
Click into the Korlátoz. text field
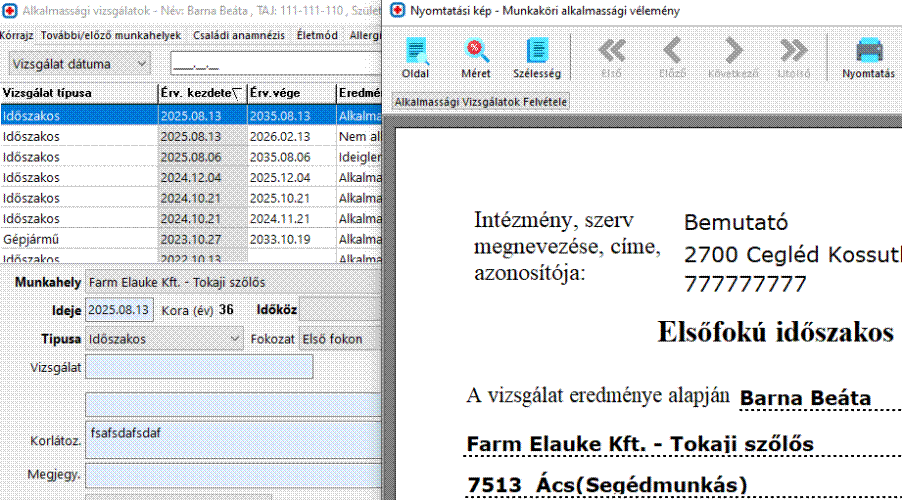pos(232,440)
